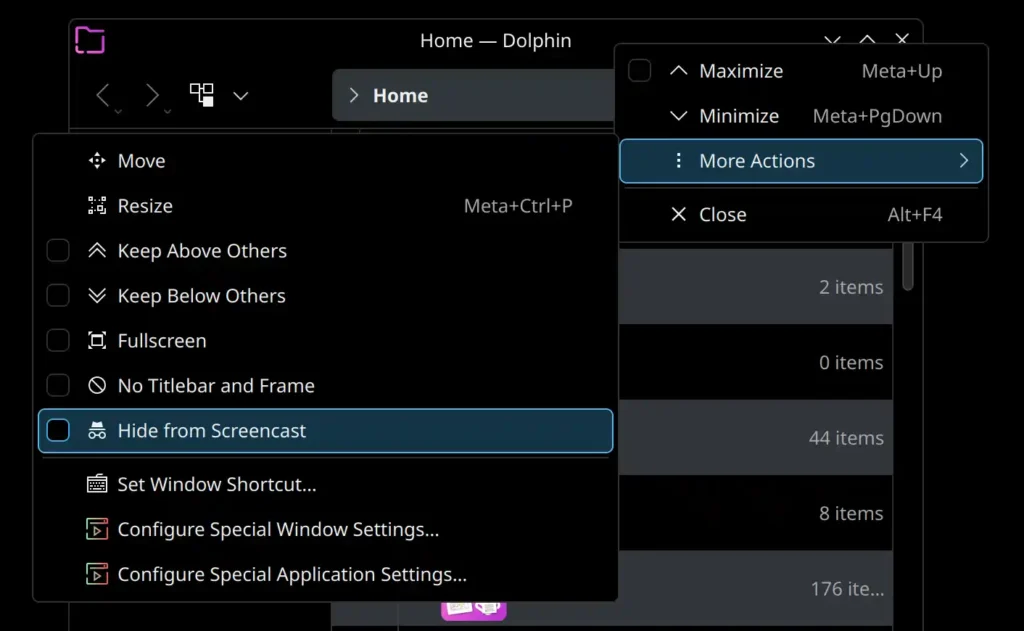Enable Keep Above Others
The width and height of the screenshot is (1024, 631).
pos(58,250)
